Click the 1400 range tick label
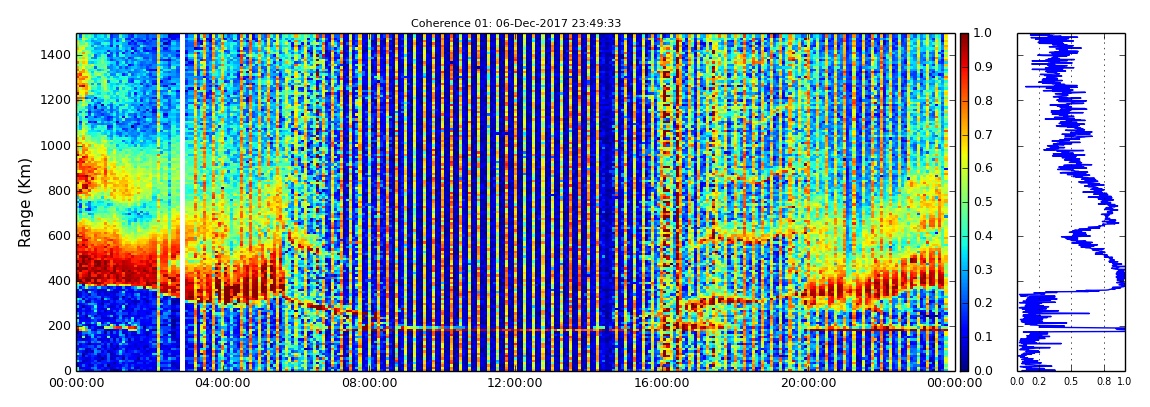This screenshot has height=407, width=1150. click(58, 55)
